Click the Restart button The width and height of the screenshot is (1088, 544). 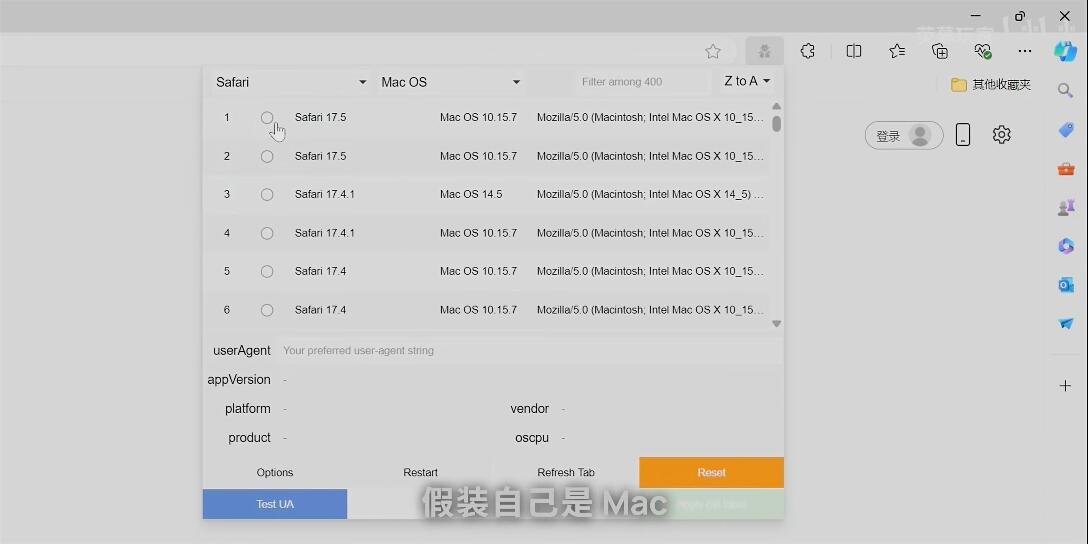420,473
